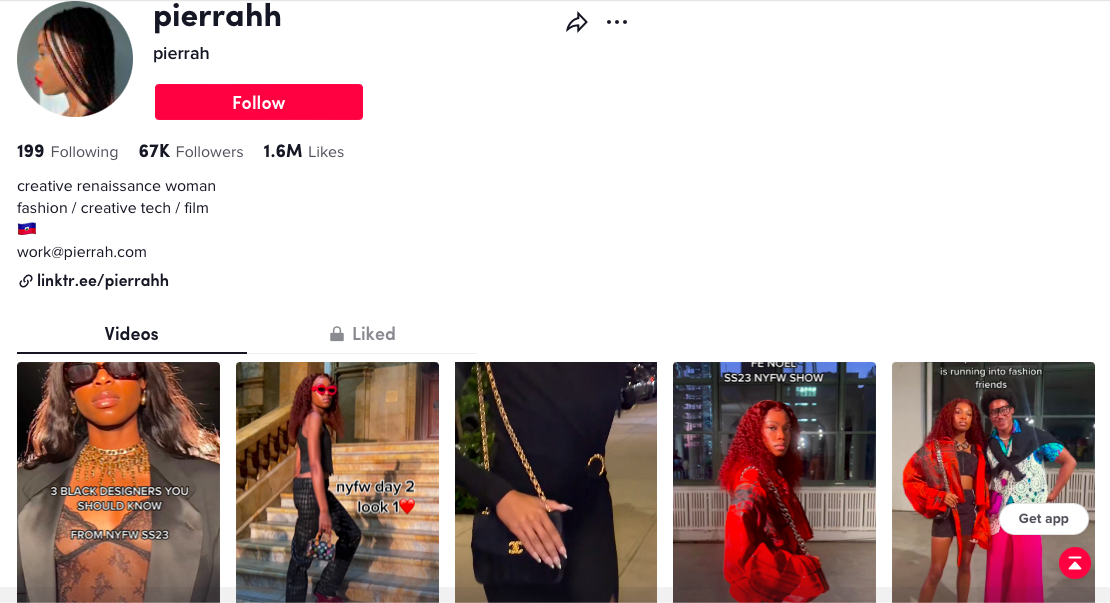View the 67K Followers list
The image size is (1110, 603).
(191, 151)
